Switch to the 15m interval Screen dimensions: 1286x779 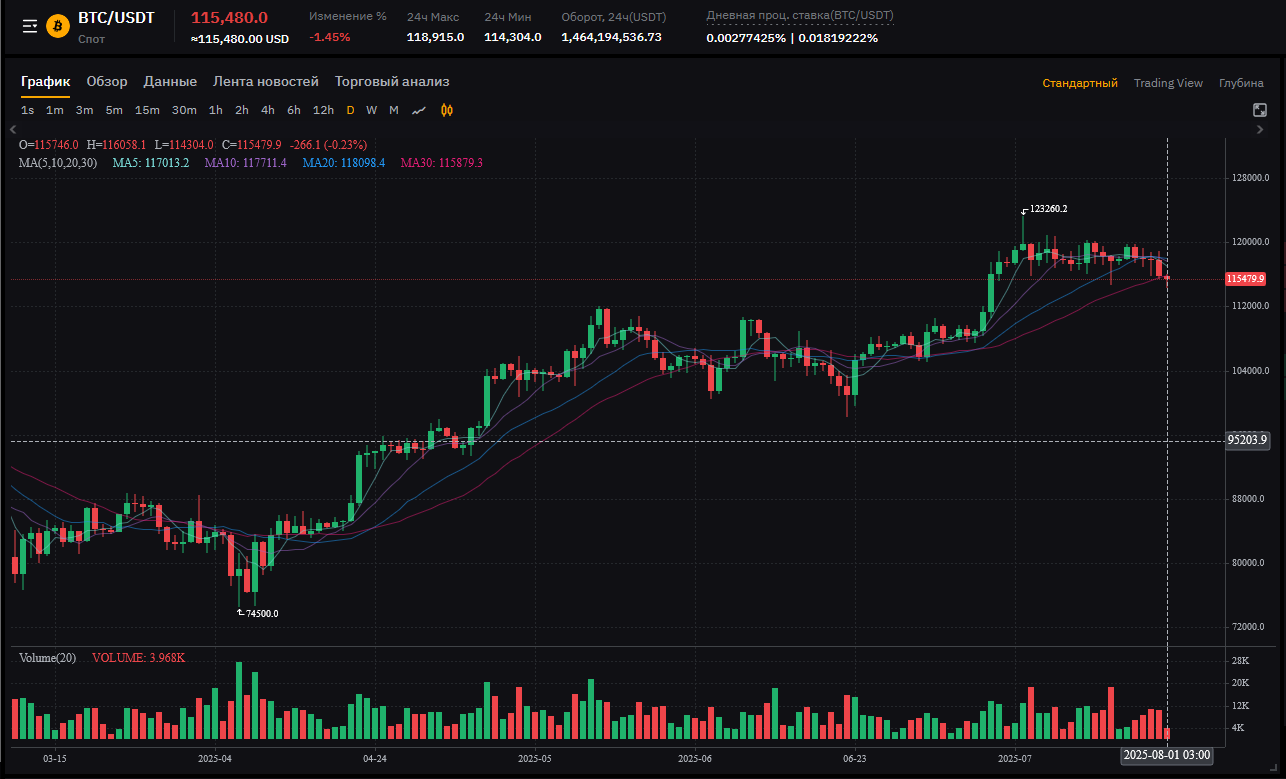[x=147, y=110]
